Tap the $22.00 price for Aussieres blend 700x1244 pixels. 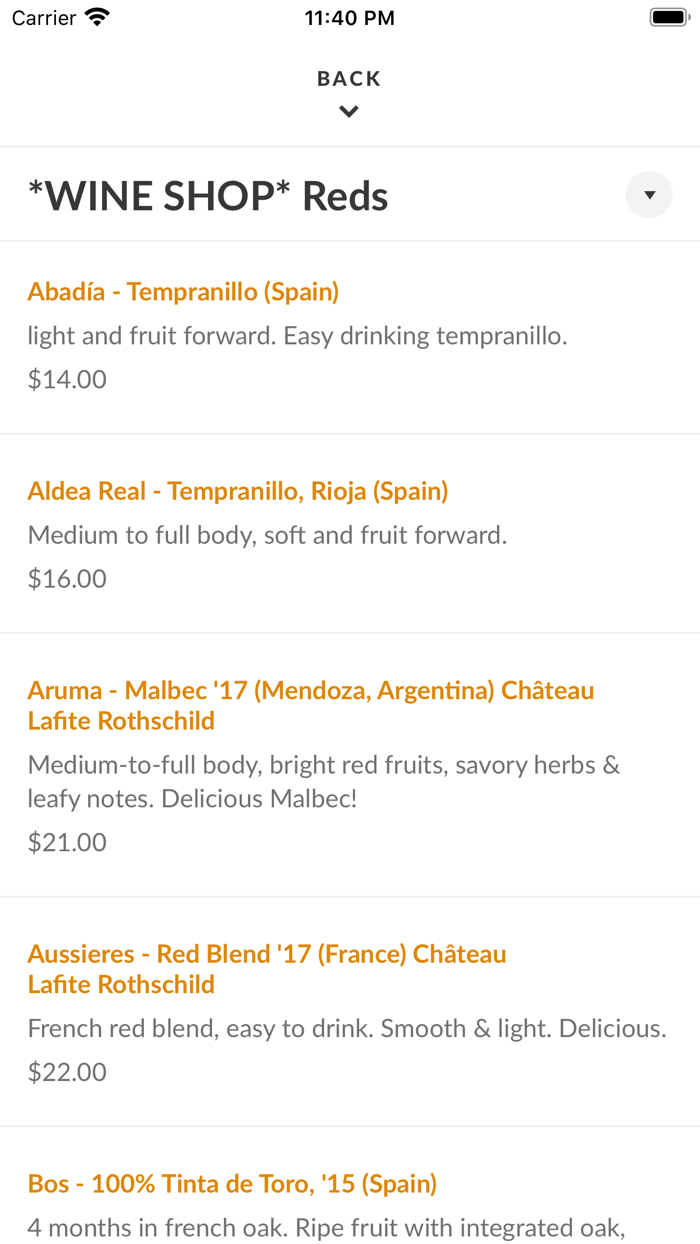pos(66,1071)
